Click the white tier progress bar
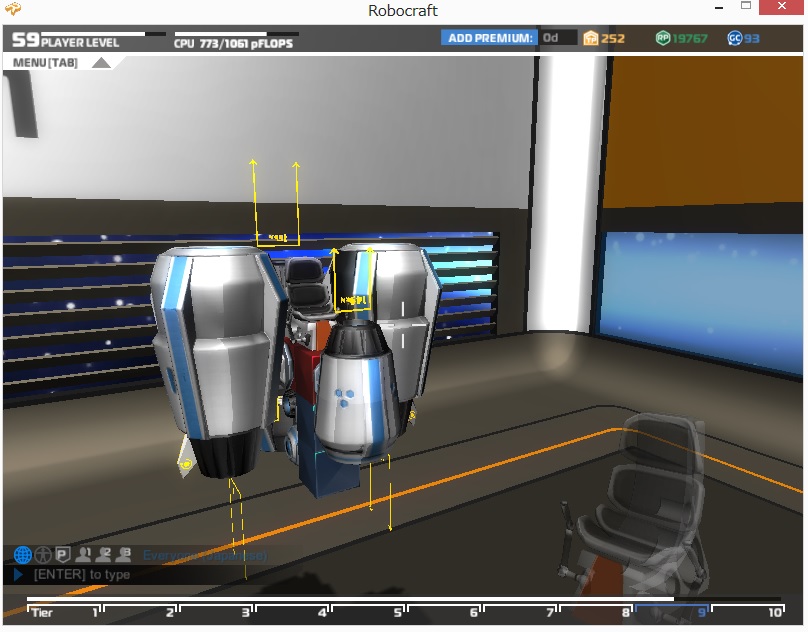 (350, 599)
